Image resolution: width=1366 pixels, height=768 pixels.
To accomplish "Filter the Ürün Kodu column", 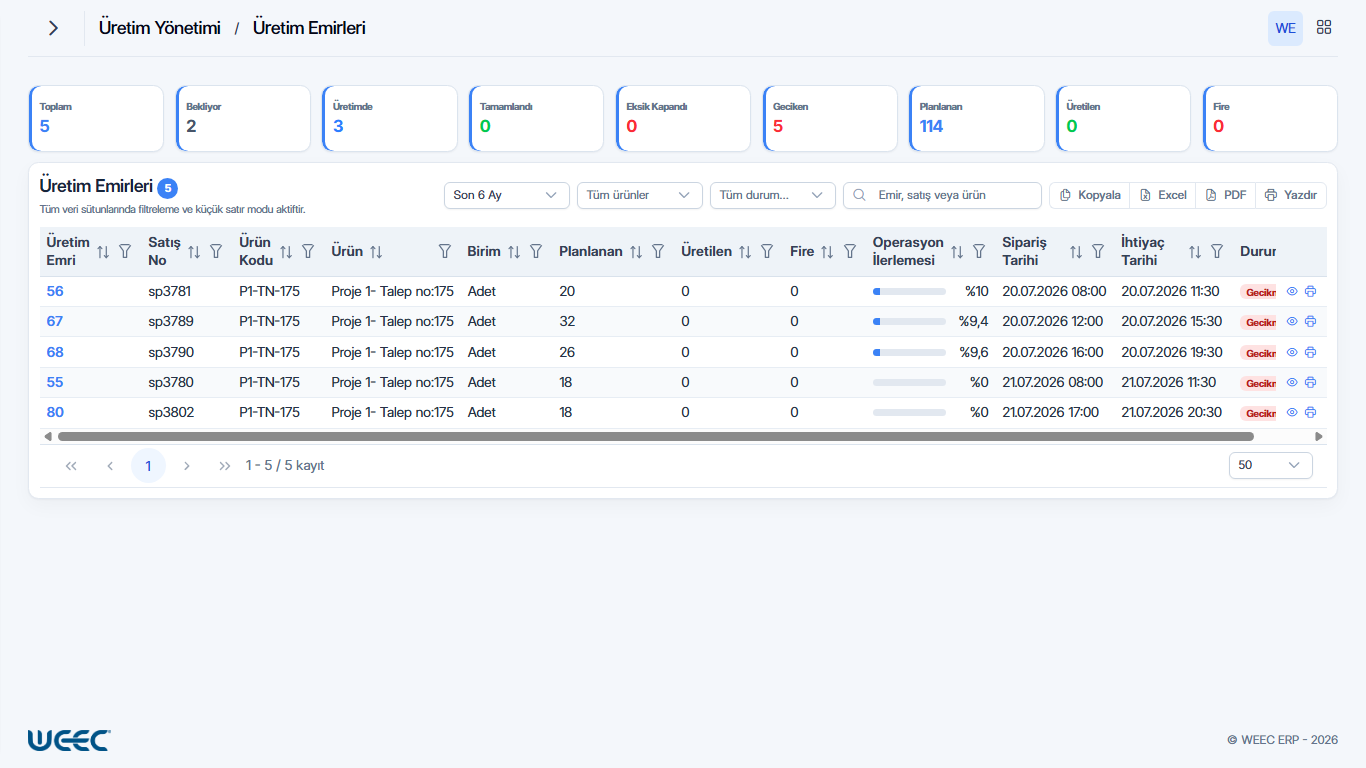I will (x=308, y=252).
